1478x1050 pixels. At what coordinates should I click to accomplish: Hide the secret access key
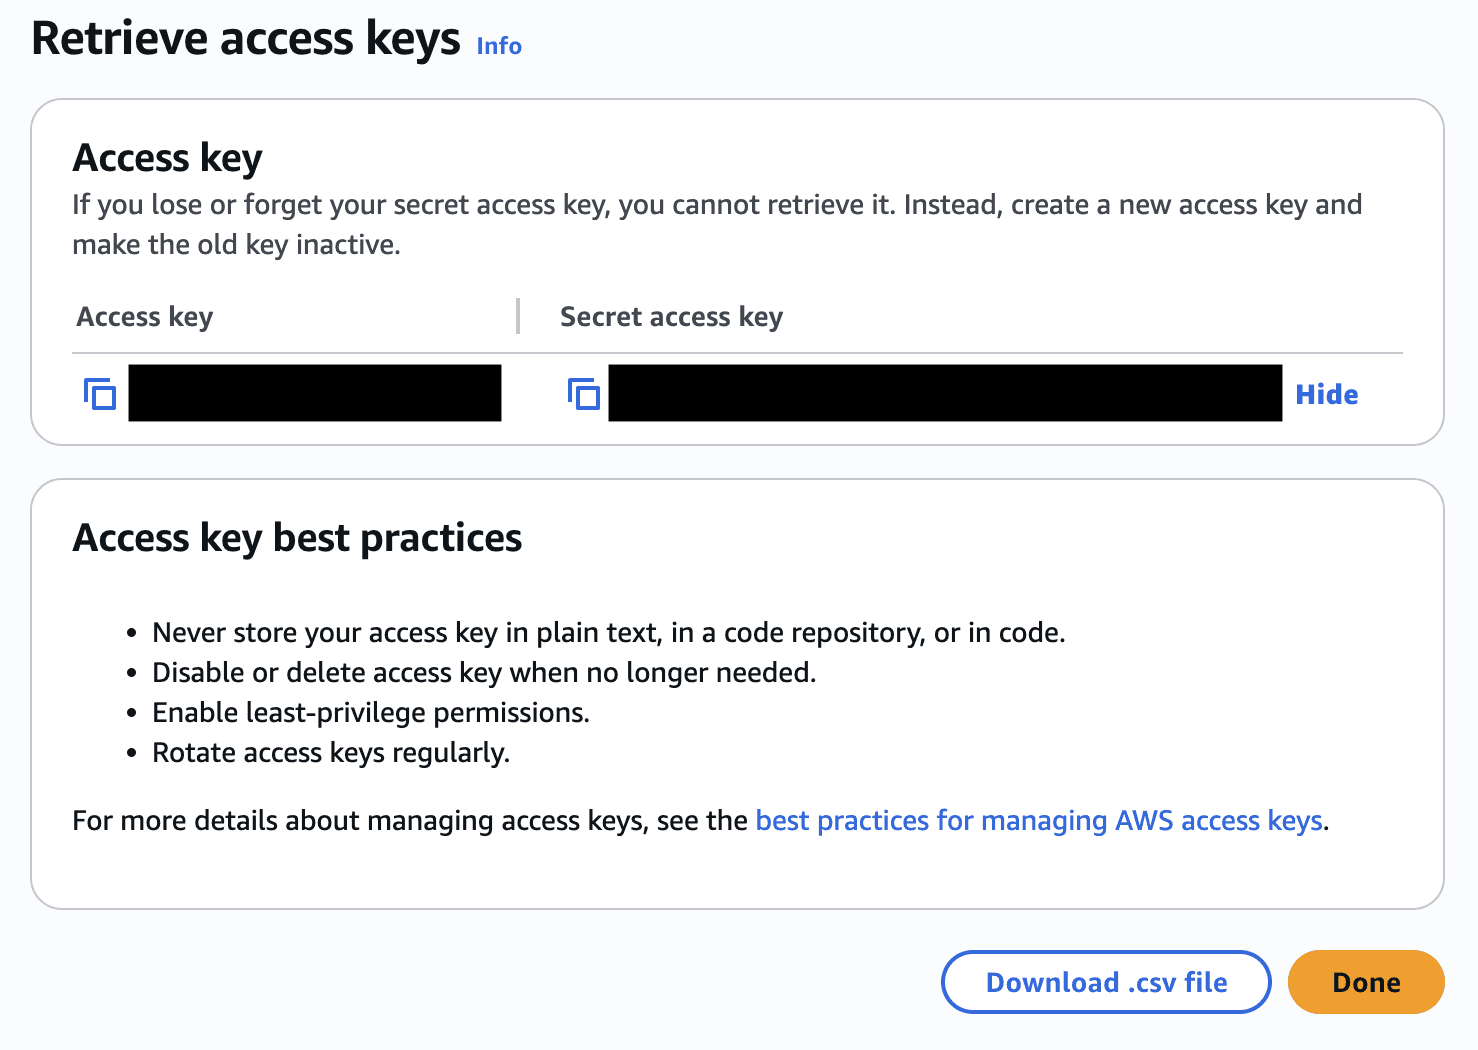coord(1326,394)
